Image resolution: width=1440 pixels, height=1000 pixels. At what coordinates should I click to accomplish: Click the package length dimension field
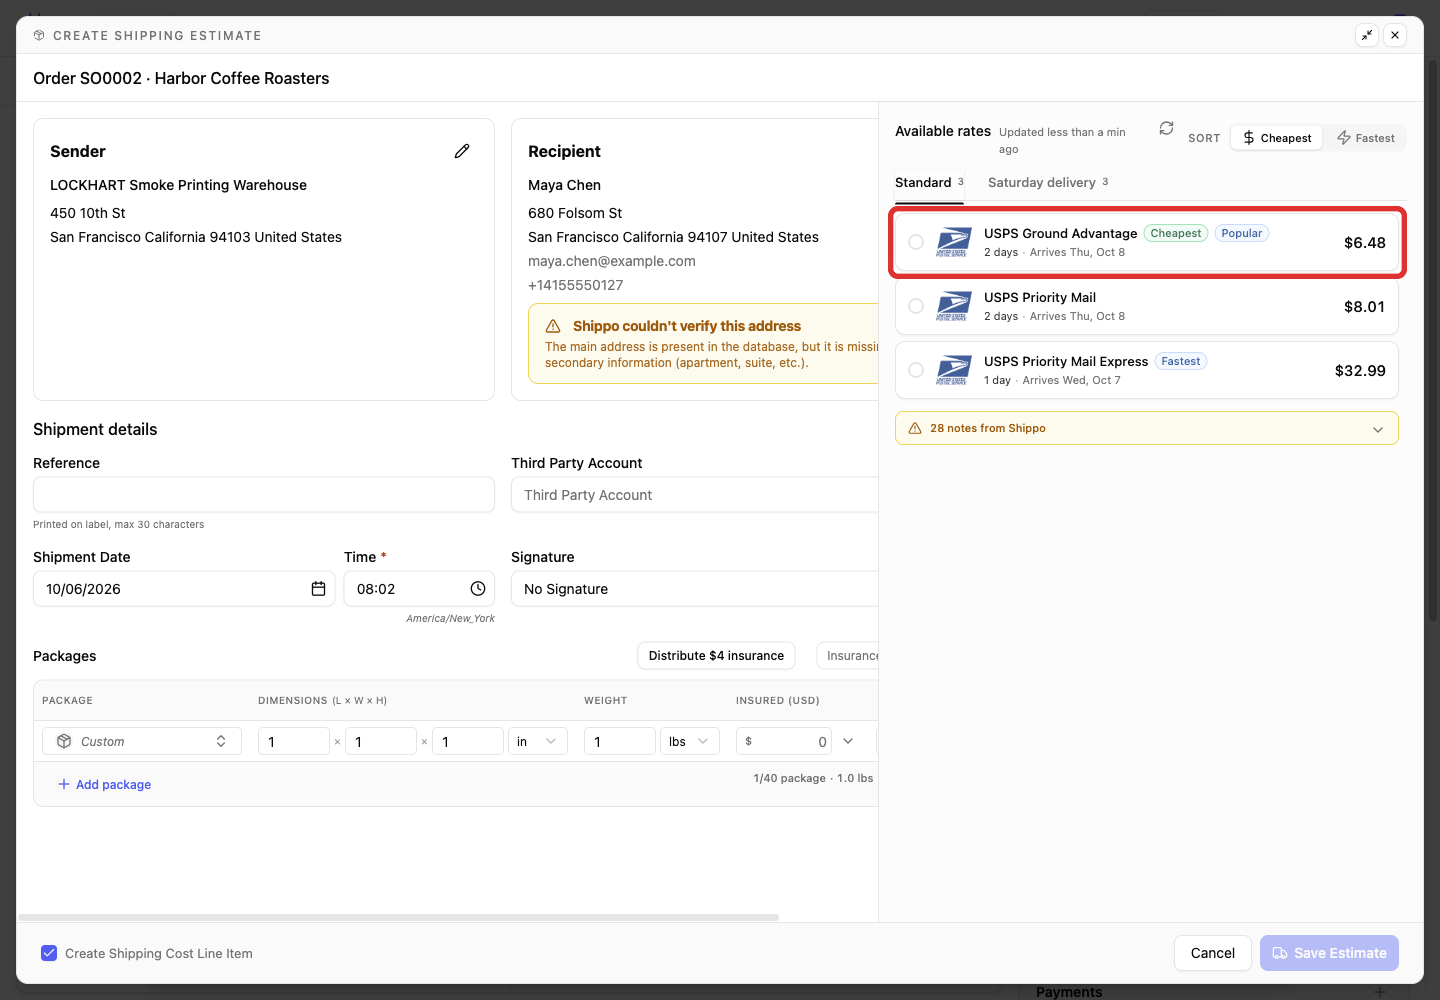[294, 741]
